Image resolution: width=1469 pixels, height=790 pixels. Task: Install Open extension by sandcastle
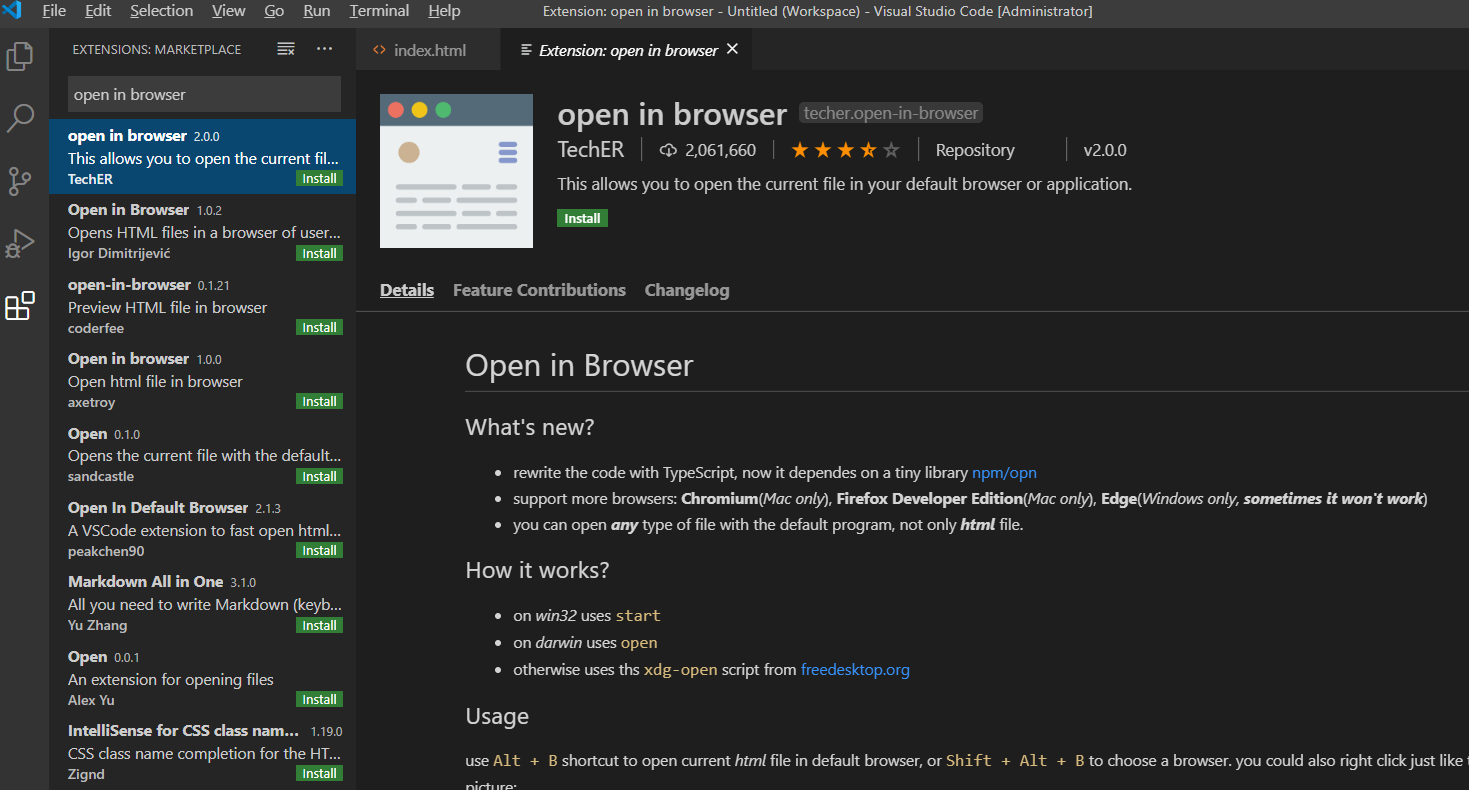tap(319, 476)
